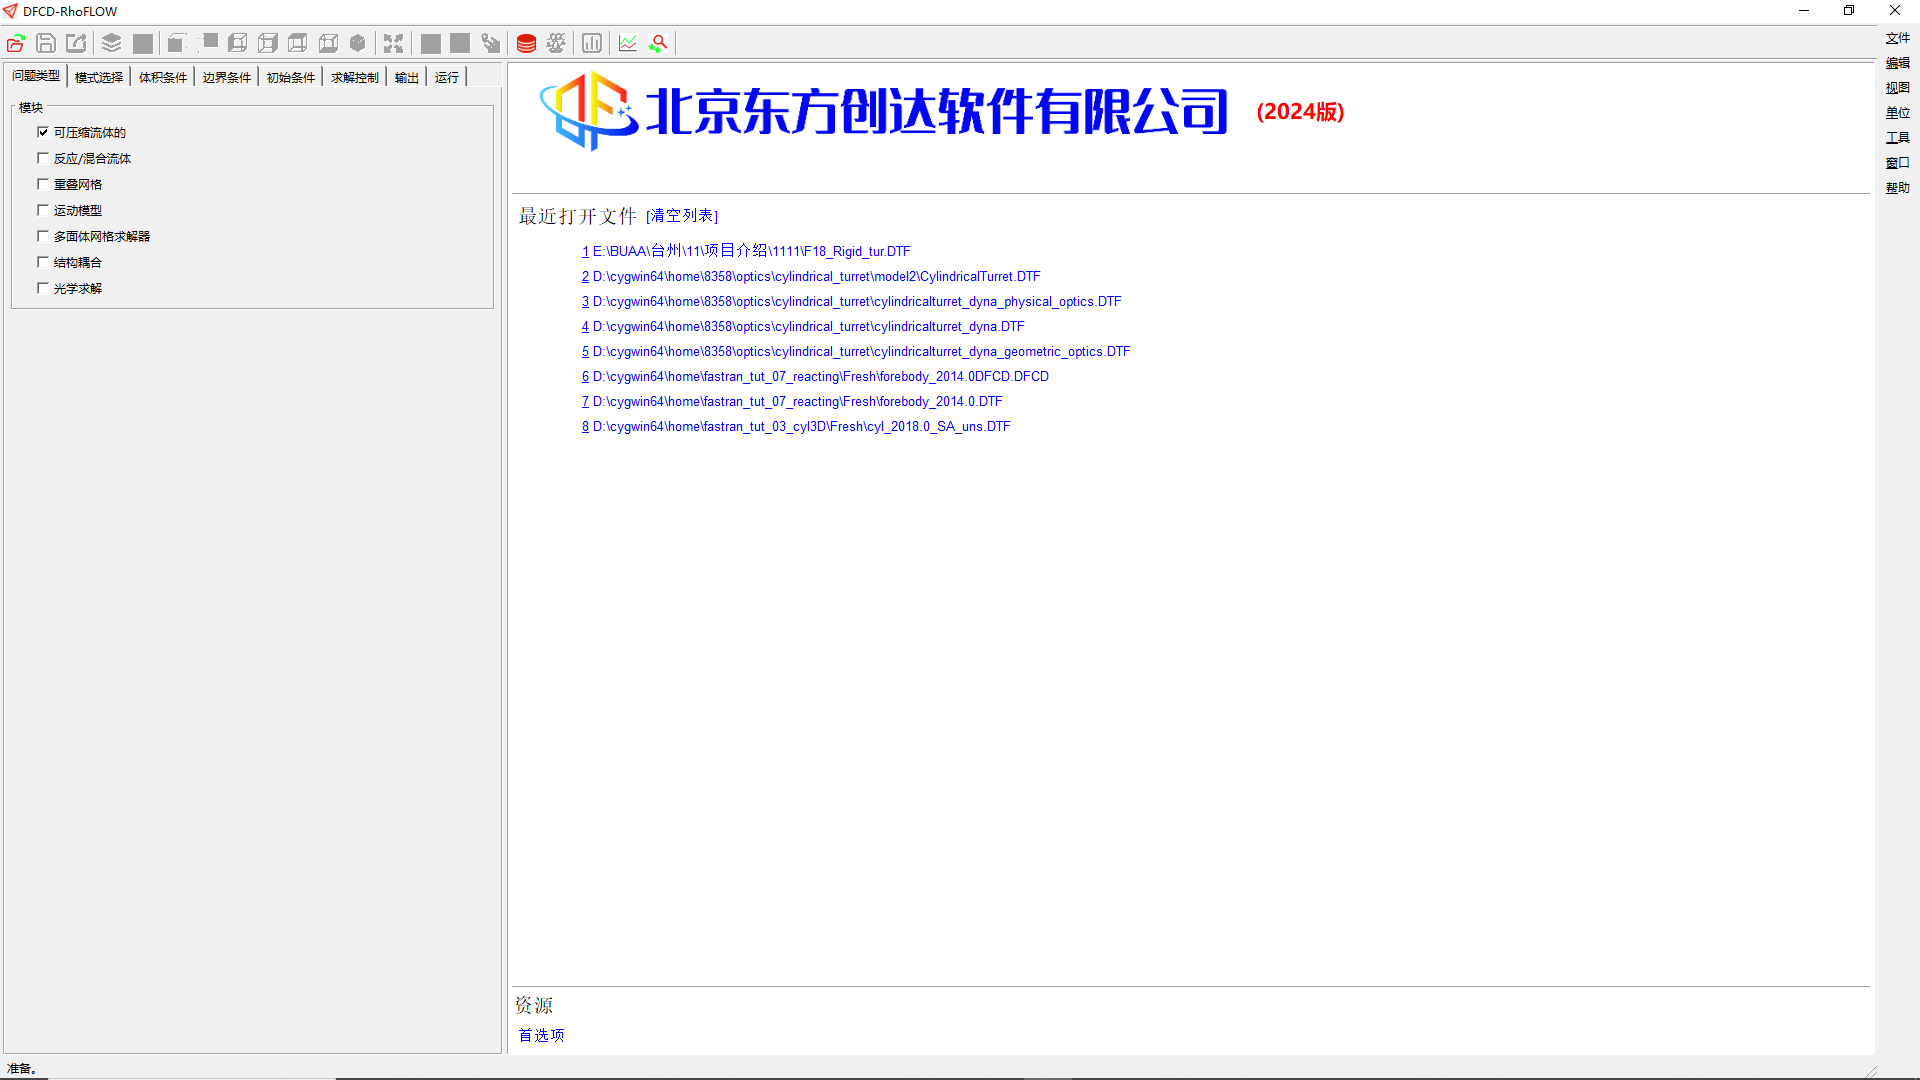Switch to the 初始条件 tab
The width and height of the screenshot is (1920, 1080).
291,77
